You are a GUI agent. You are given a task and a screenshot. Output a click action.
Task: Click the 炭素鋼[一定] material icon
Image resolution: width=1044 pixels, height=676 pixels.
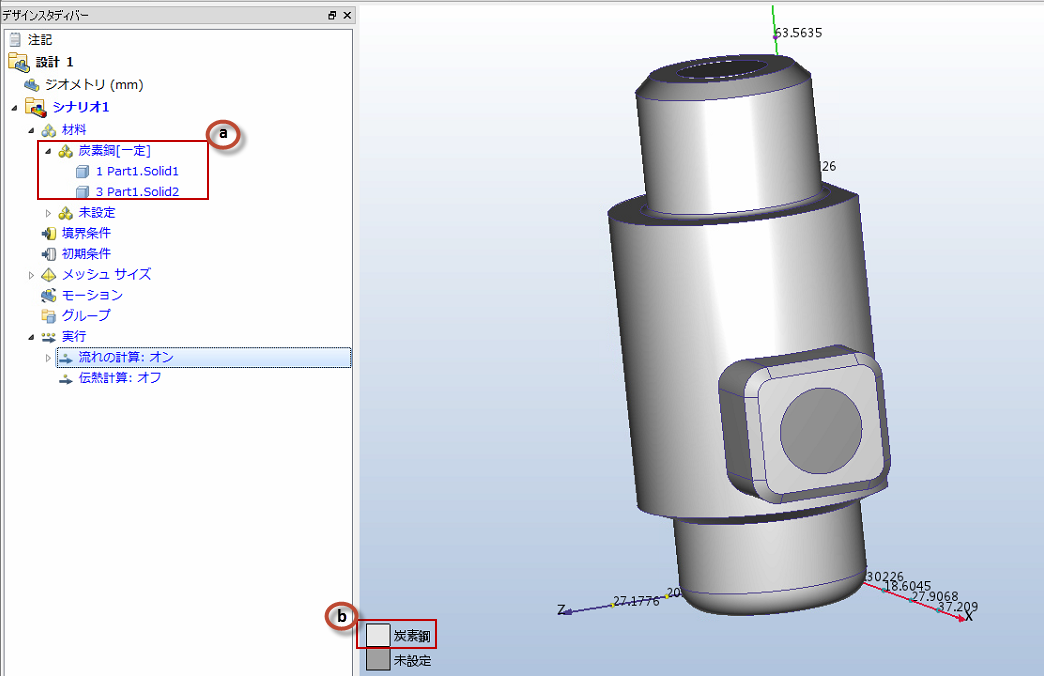pos(65,151)
